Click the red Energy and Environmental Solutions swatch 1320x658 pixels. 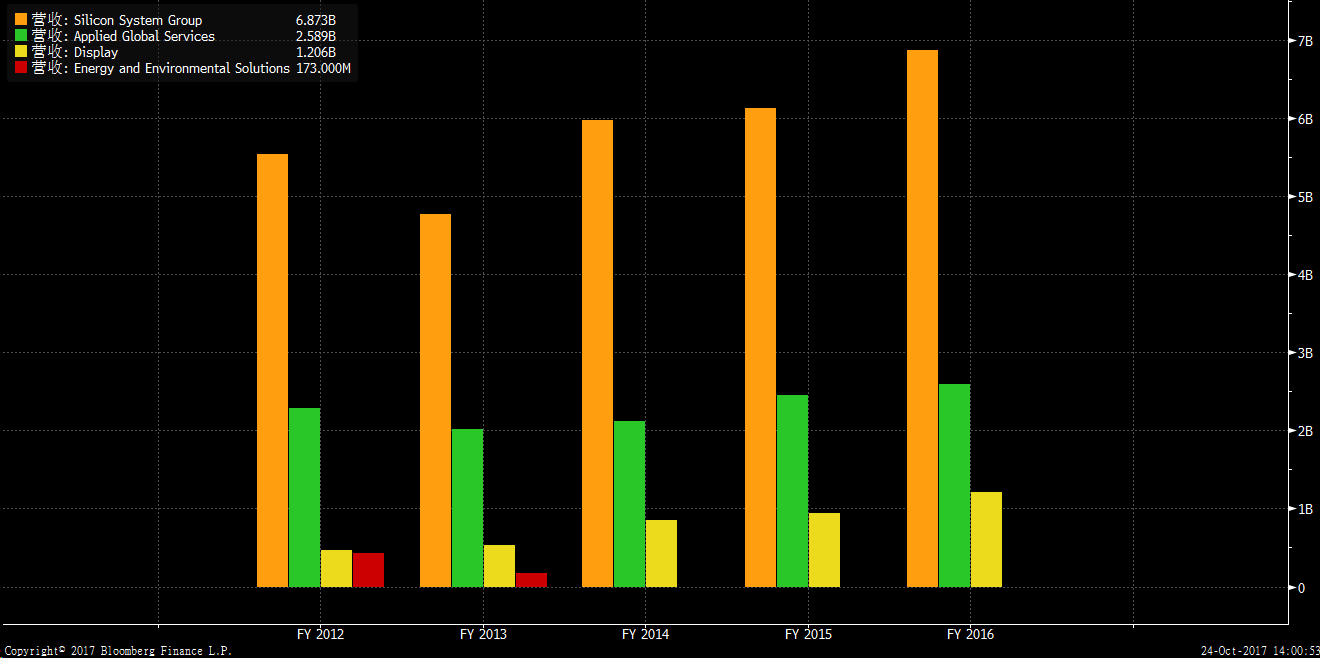(x=21, y=68)
